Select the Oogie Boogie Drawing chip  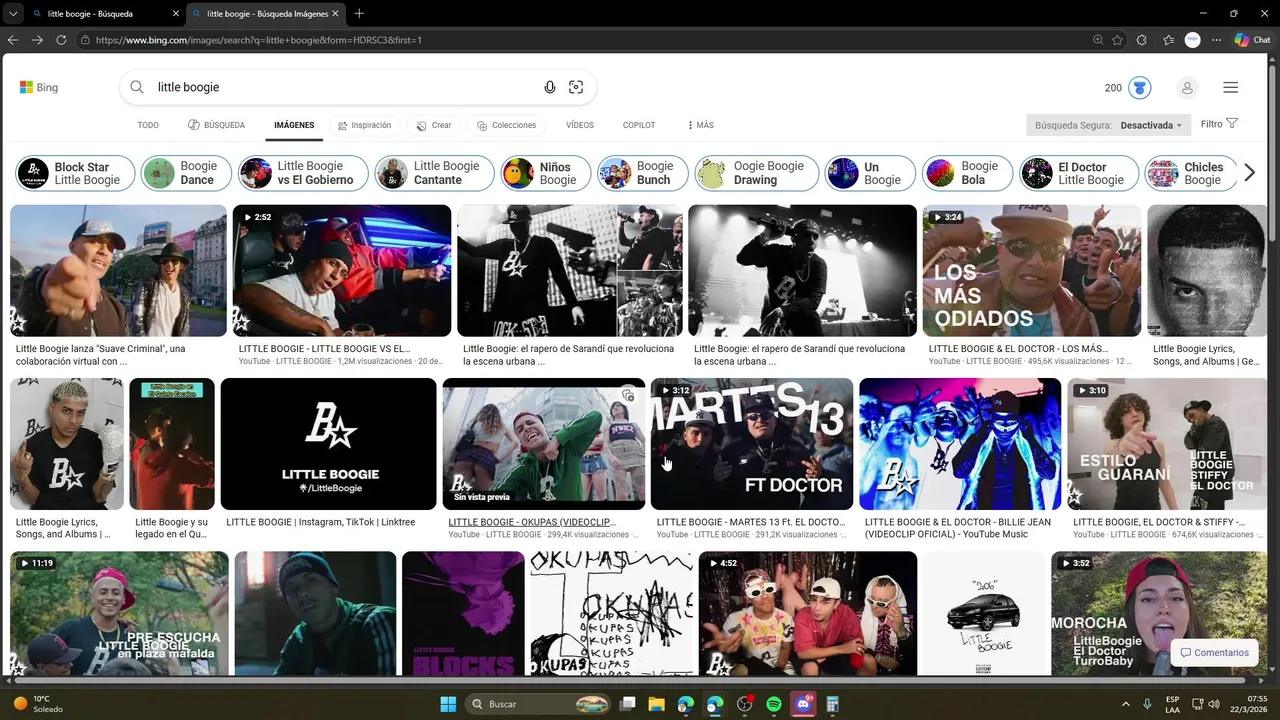[x=756, y=173]
